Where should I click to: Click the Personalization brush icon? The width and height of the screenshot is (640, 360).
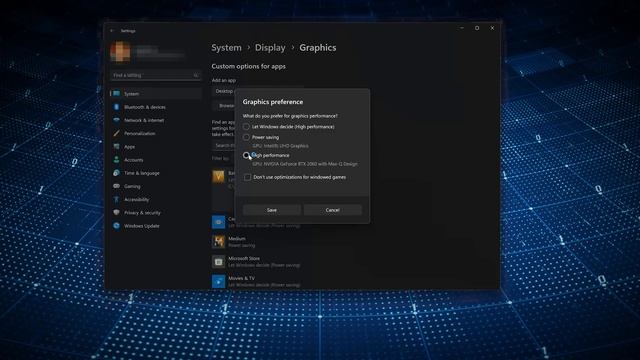point(116,133)
